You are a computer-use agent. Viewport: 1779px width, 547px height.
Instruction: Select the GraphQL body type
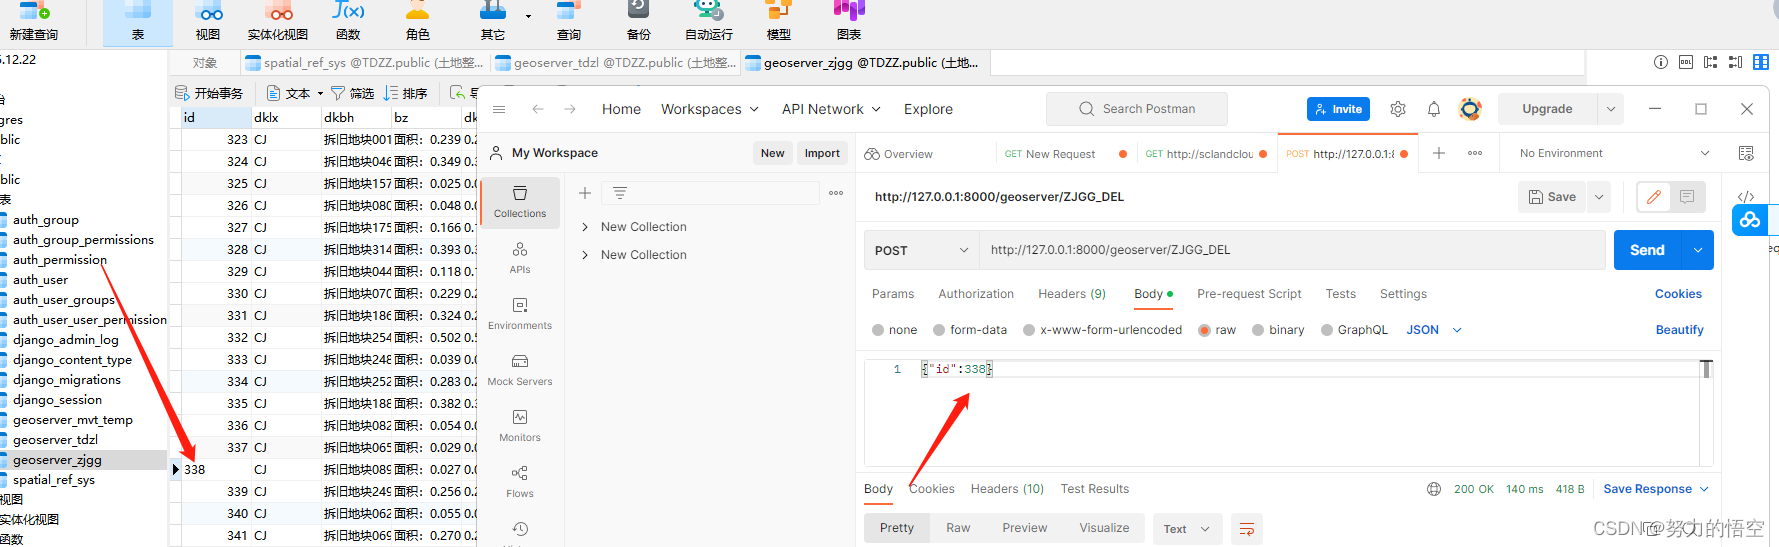click(x=1327, y=330)
